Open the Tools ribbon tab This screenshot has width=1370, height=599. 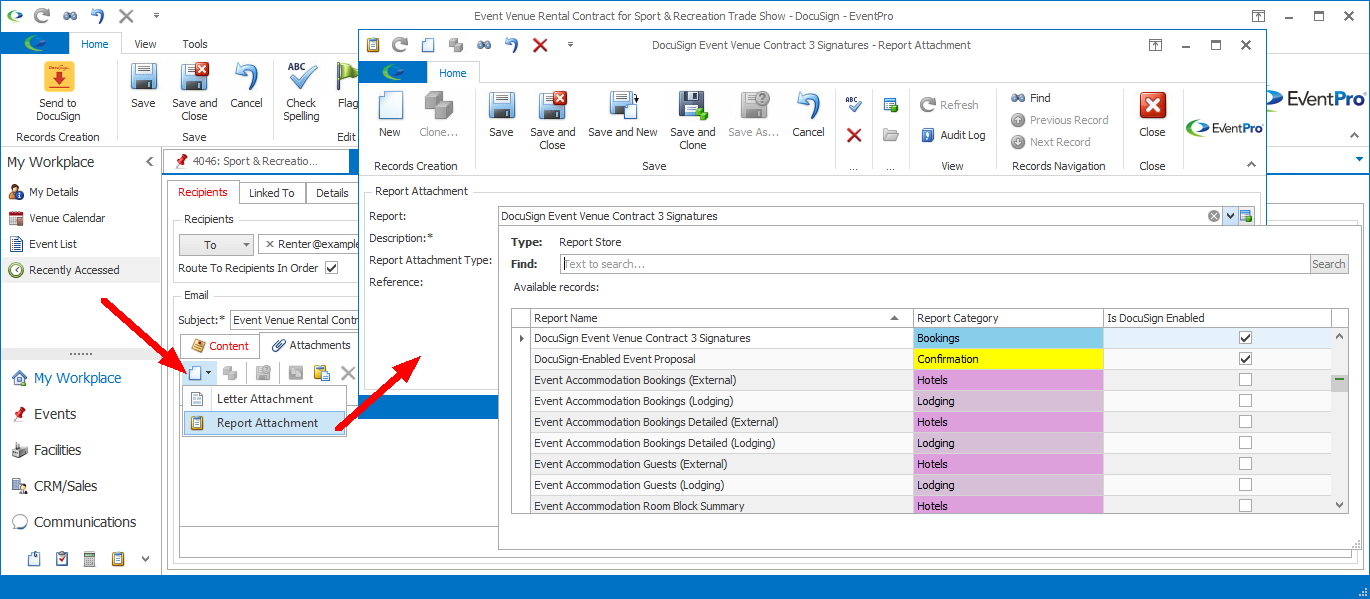[195, 44]
